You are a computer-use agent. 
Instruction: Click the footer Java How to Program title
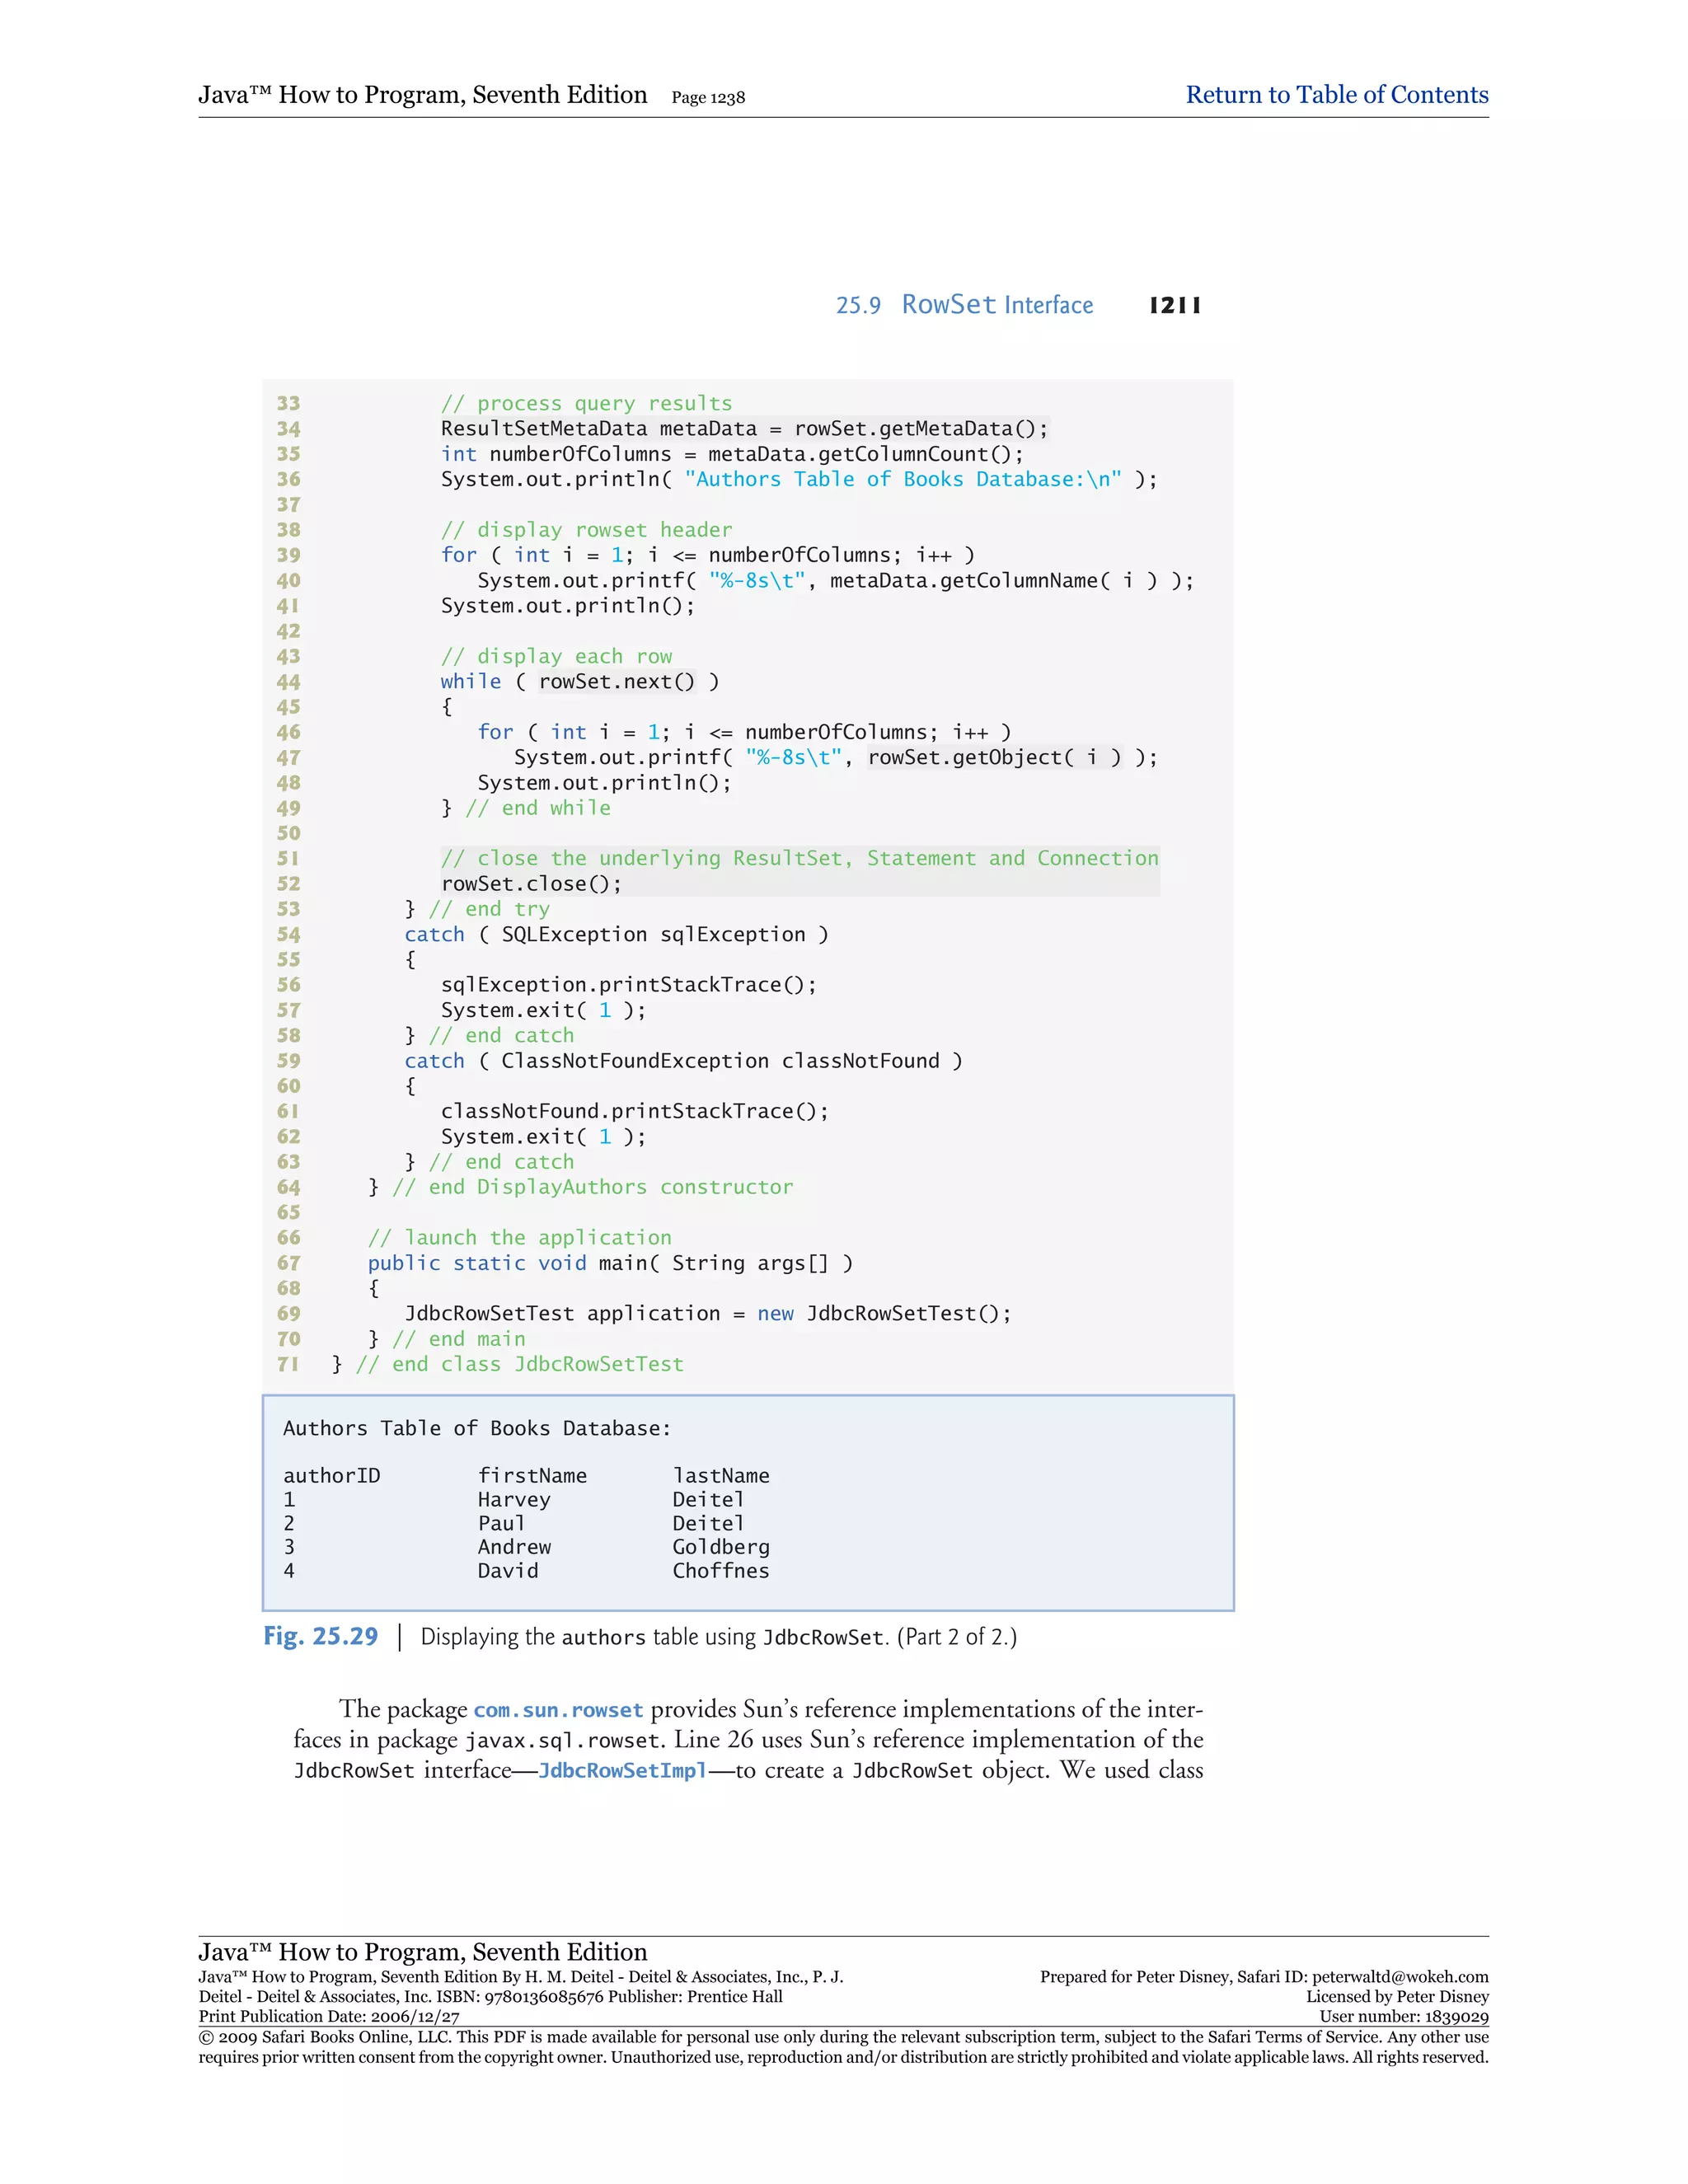(422, 1952)
